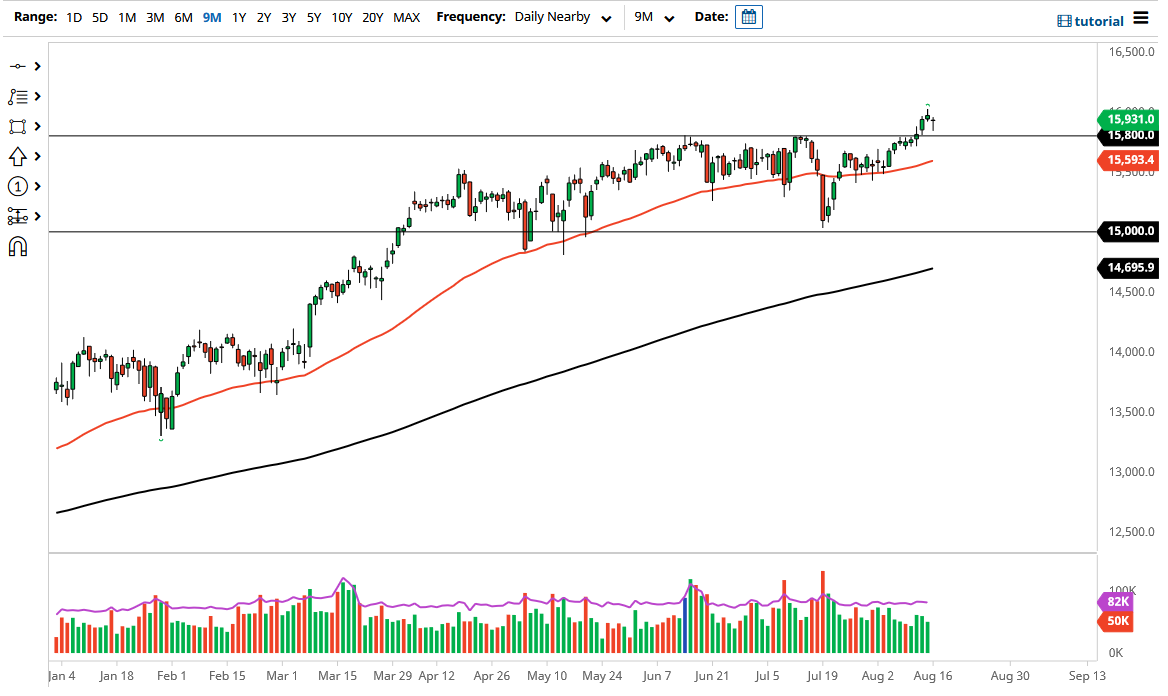Expand the arrow marker tool options
1168x696 pixels.
point(37,156)
